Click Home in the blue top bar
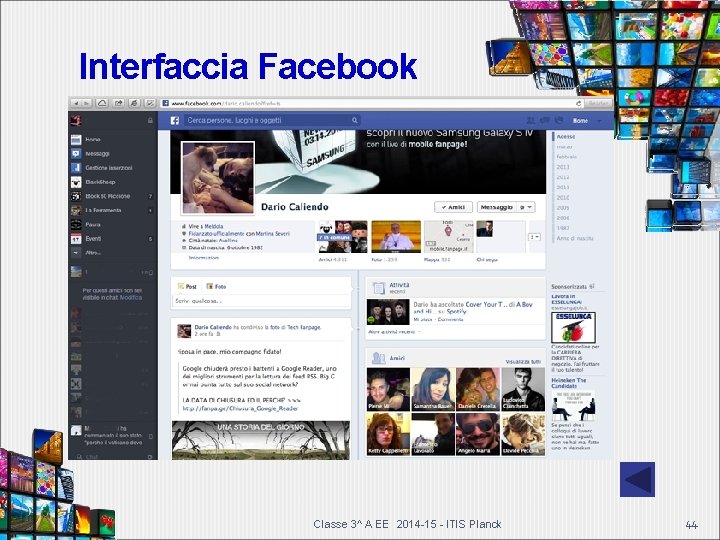The image size is (720, 540). [x=580, y=120]
